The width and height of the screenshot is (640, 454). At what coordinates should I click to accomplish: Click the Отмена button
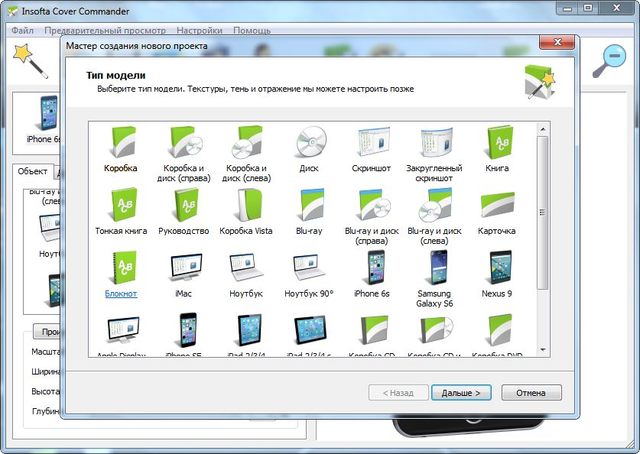click(531, 393)
